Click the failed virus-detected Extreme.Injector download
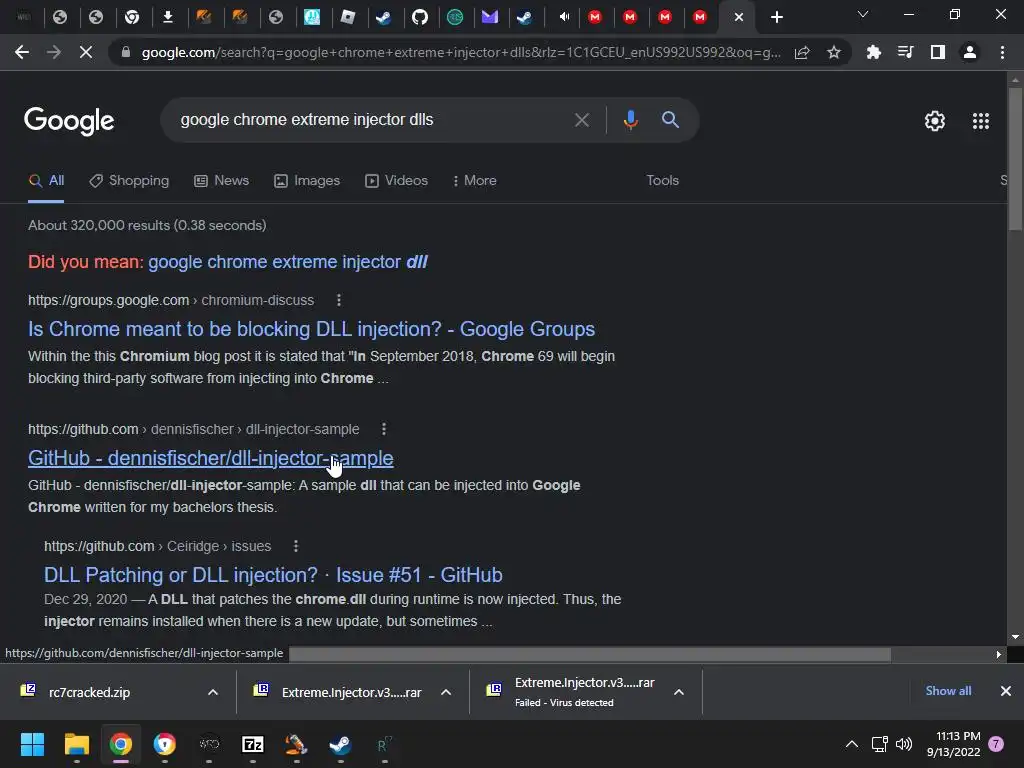This screenshot has height=768, width=1024. tap(571, 692)
